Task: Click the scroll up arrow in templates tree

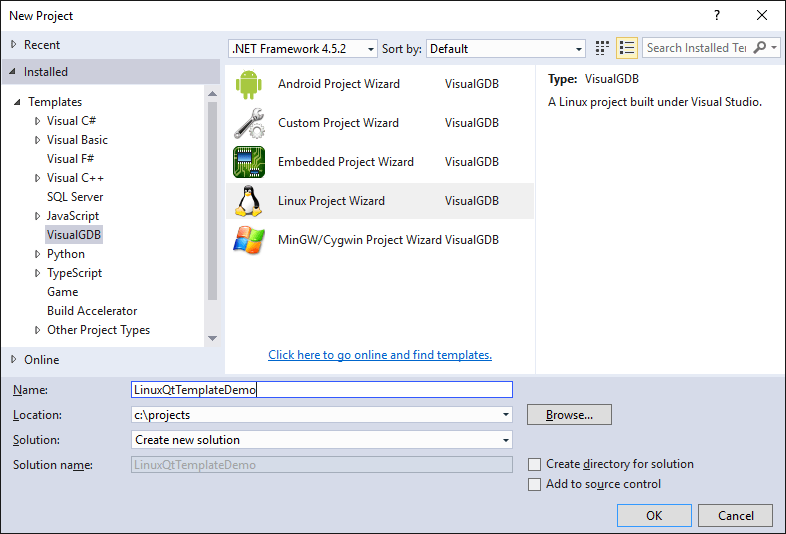Action: tap(213, 94)
